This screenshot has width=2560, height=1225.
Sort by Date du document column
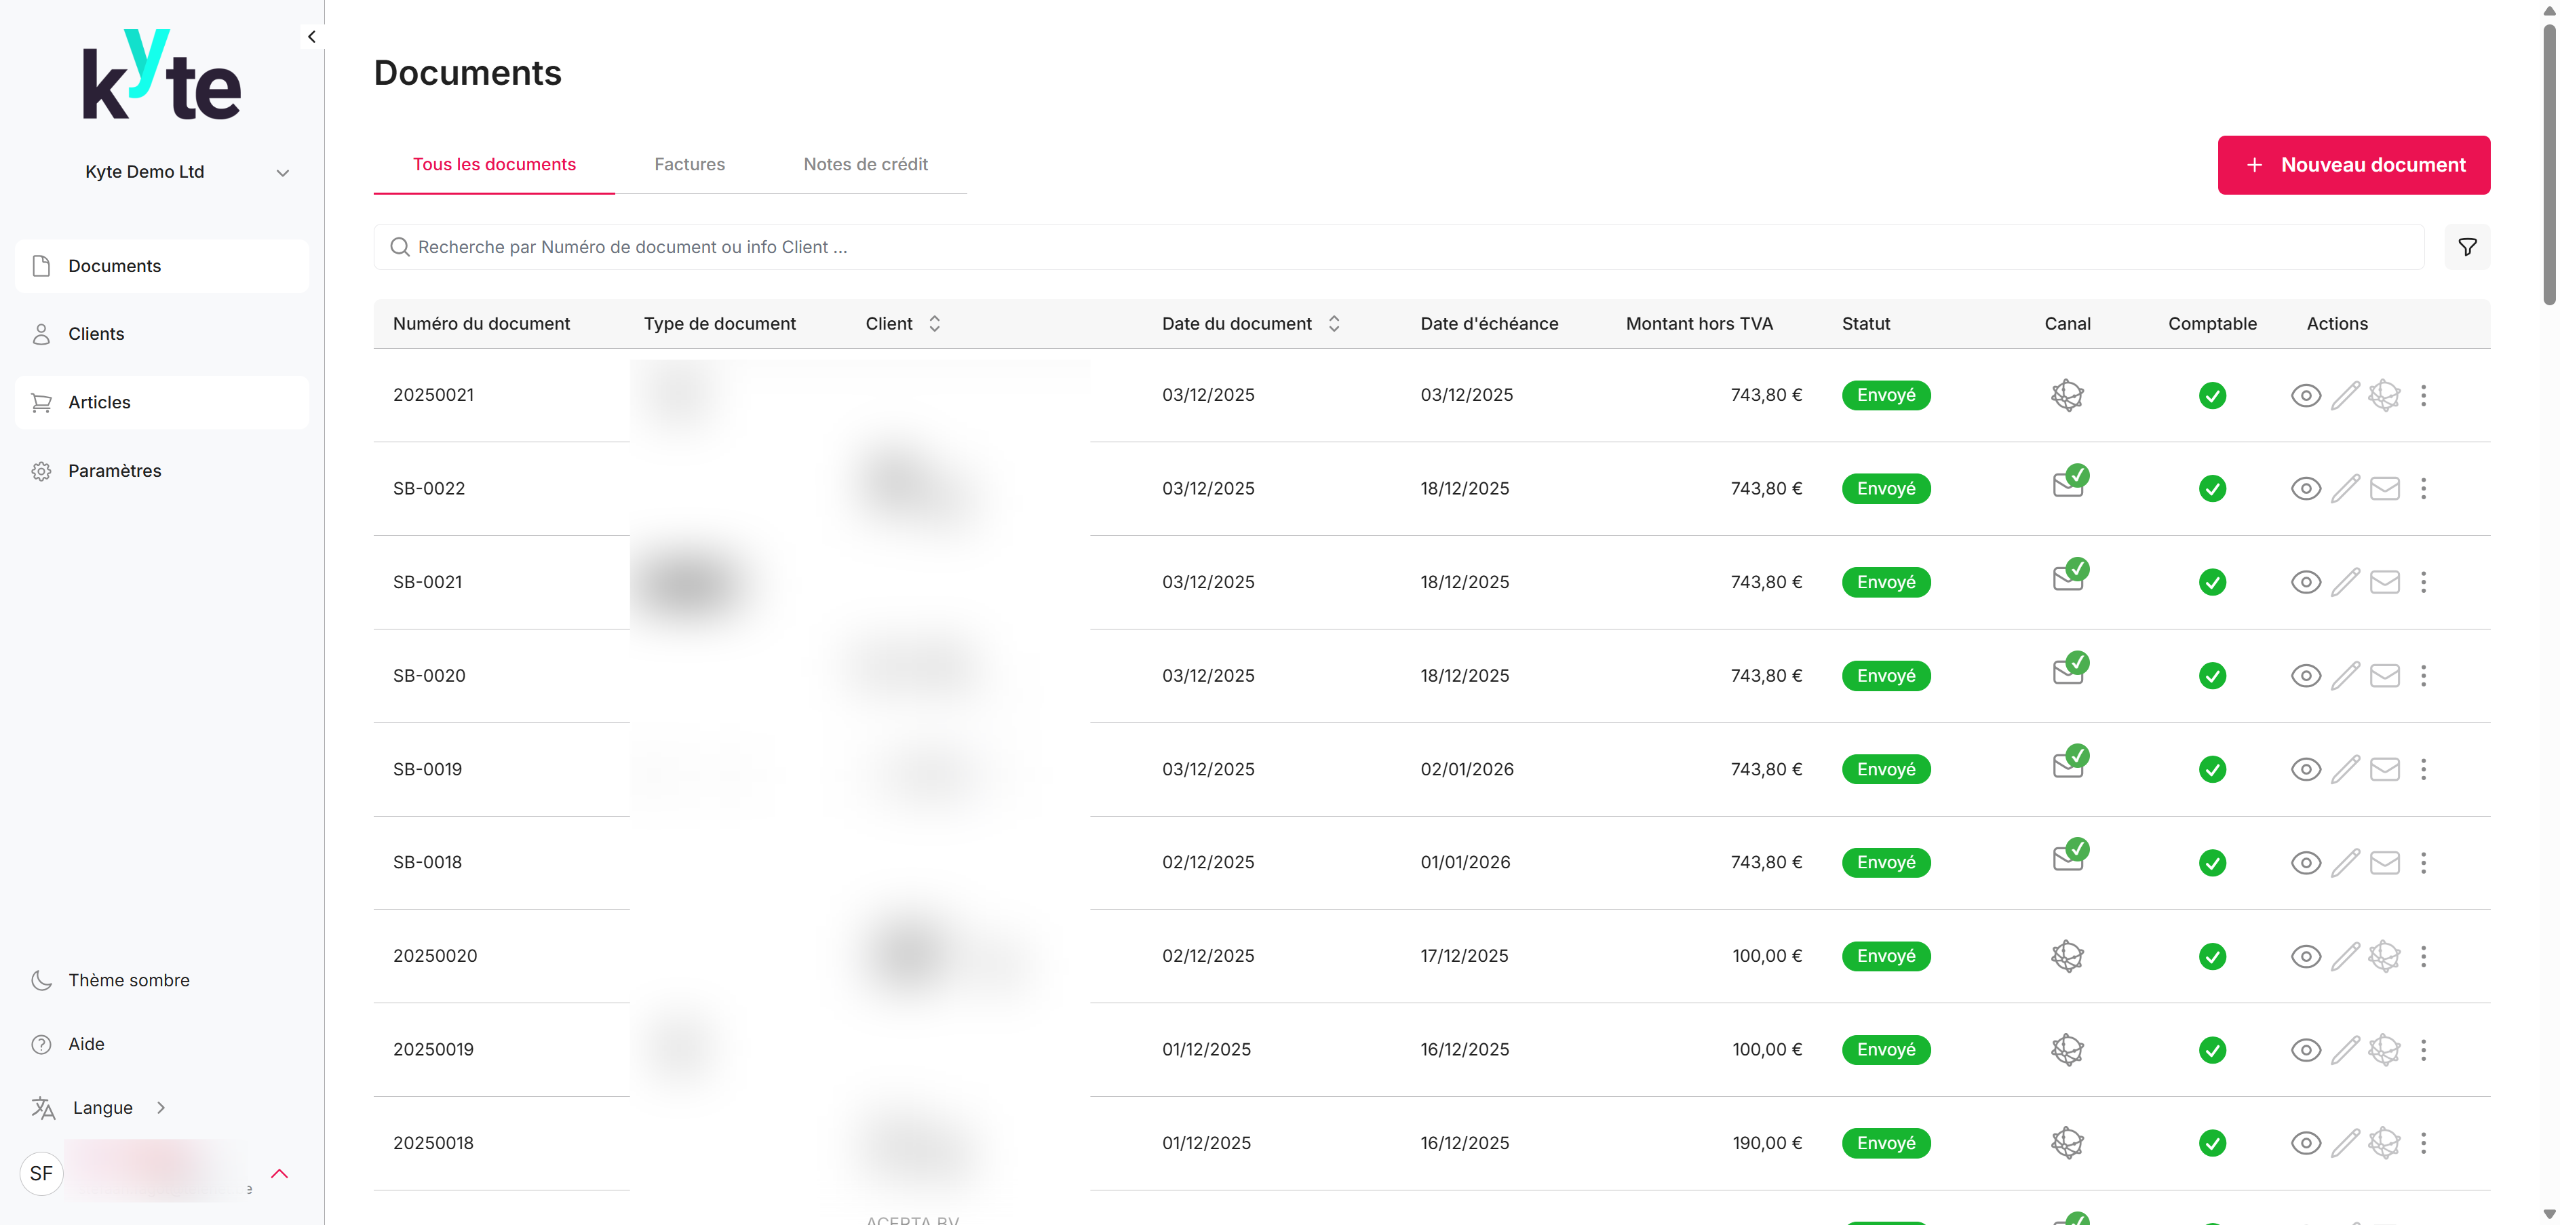(x=1333, y=324)
